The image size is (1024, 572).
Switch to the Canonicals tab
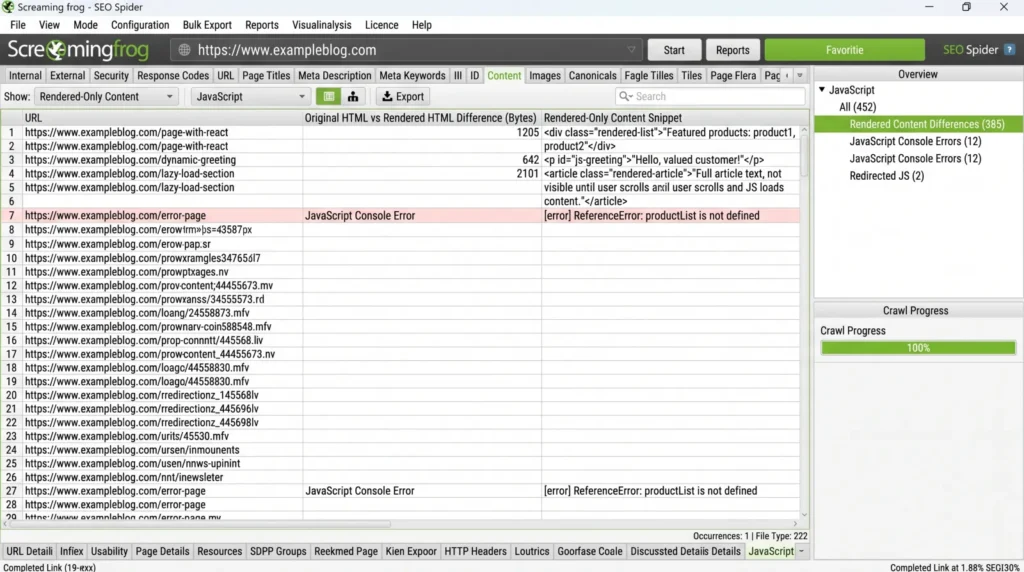pyautogui.click(x=592, y=76)
